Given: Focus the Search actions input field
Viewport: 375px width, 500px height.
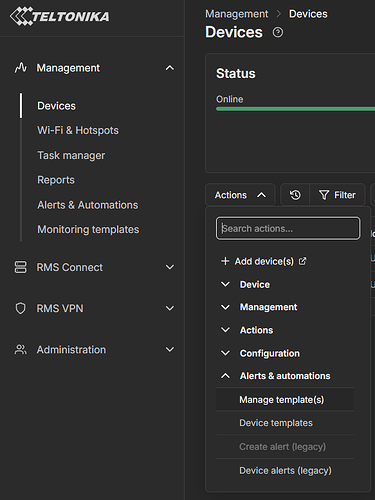Looking at the screenshot, I should pos(288,228).
